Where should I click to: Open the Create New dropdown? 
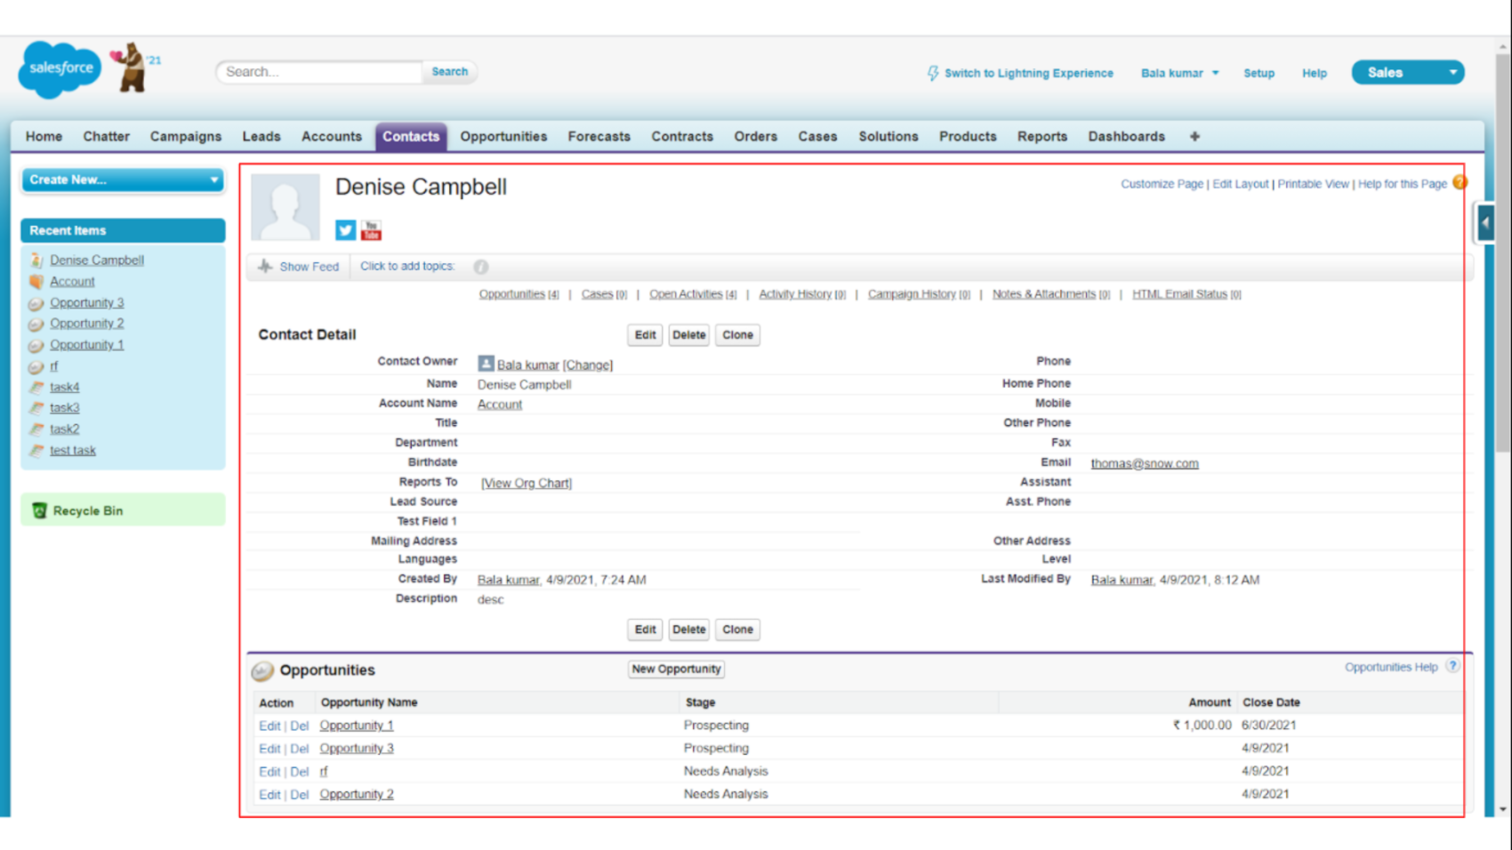(122, 181)
